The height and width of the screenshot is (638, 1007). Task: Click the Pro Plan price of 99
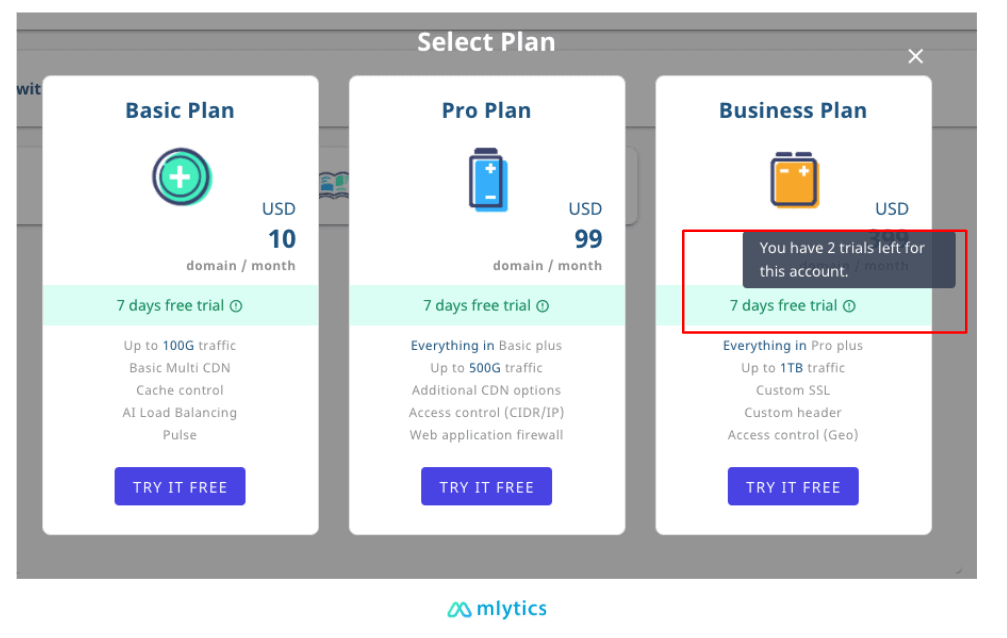[x=588, y=239]
